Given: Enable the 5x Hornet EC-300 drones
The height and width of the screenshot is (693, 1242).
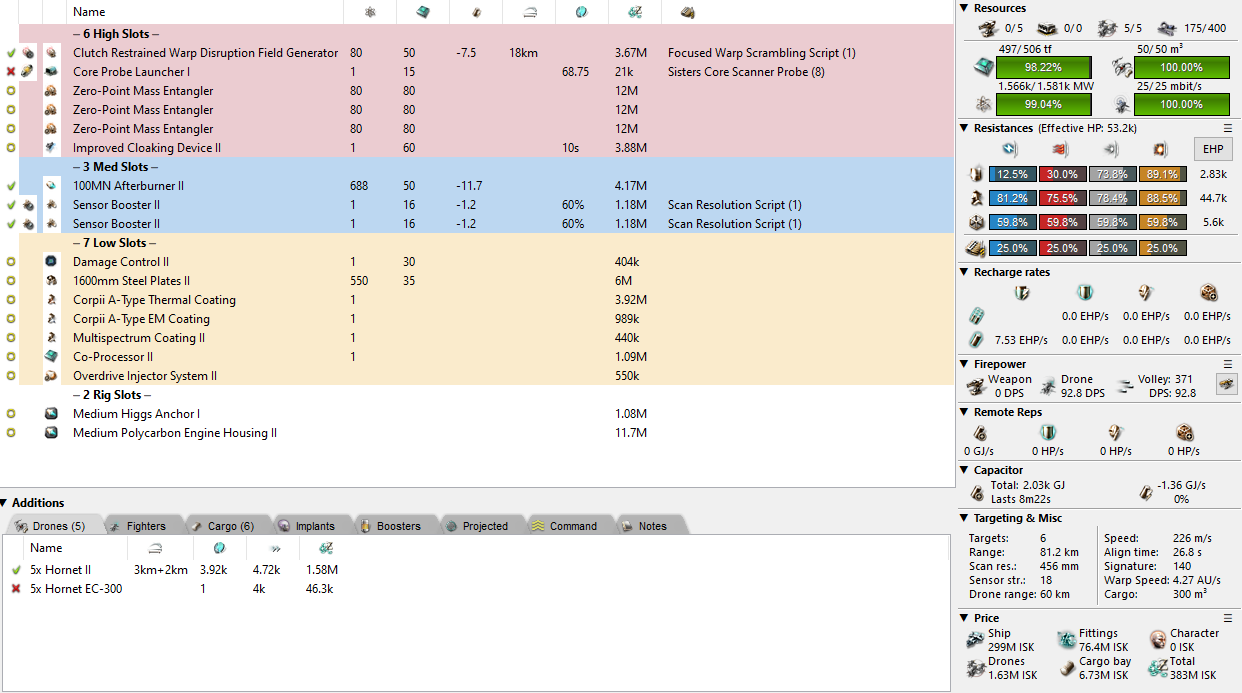Looking at the screenshot, I should coord(16,589).
